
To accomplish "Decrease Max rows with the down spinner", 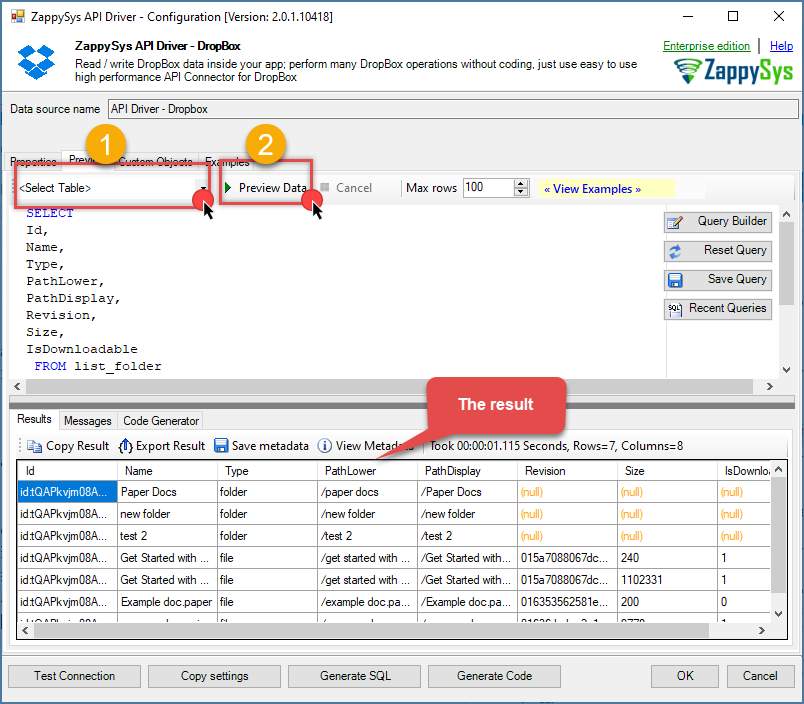I will [521, 192].
